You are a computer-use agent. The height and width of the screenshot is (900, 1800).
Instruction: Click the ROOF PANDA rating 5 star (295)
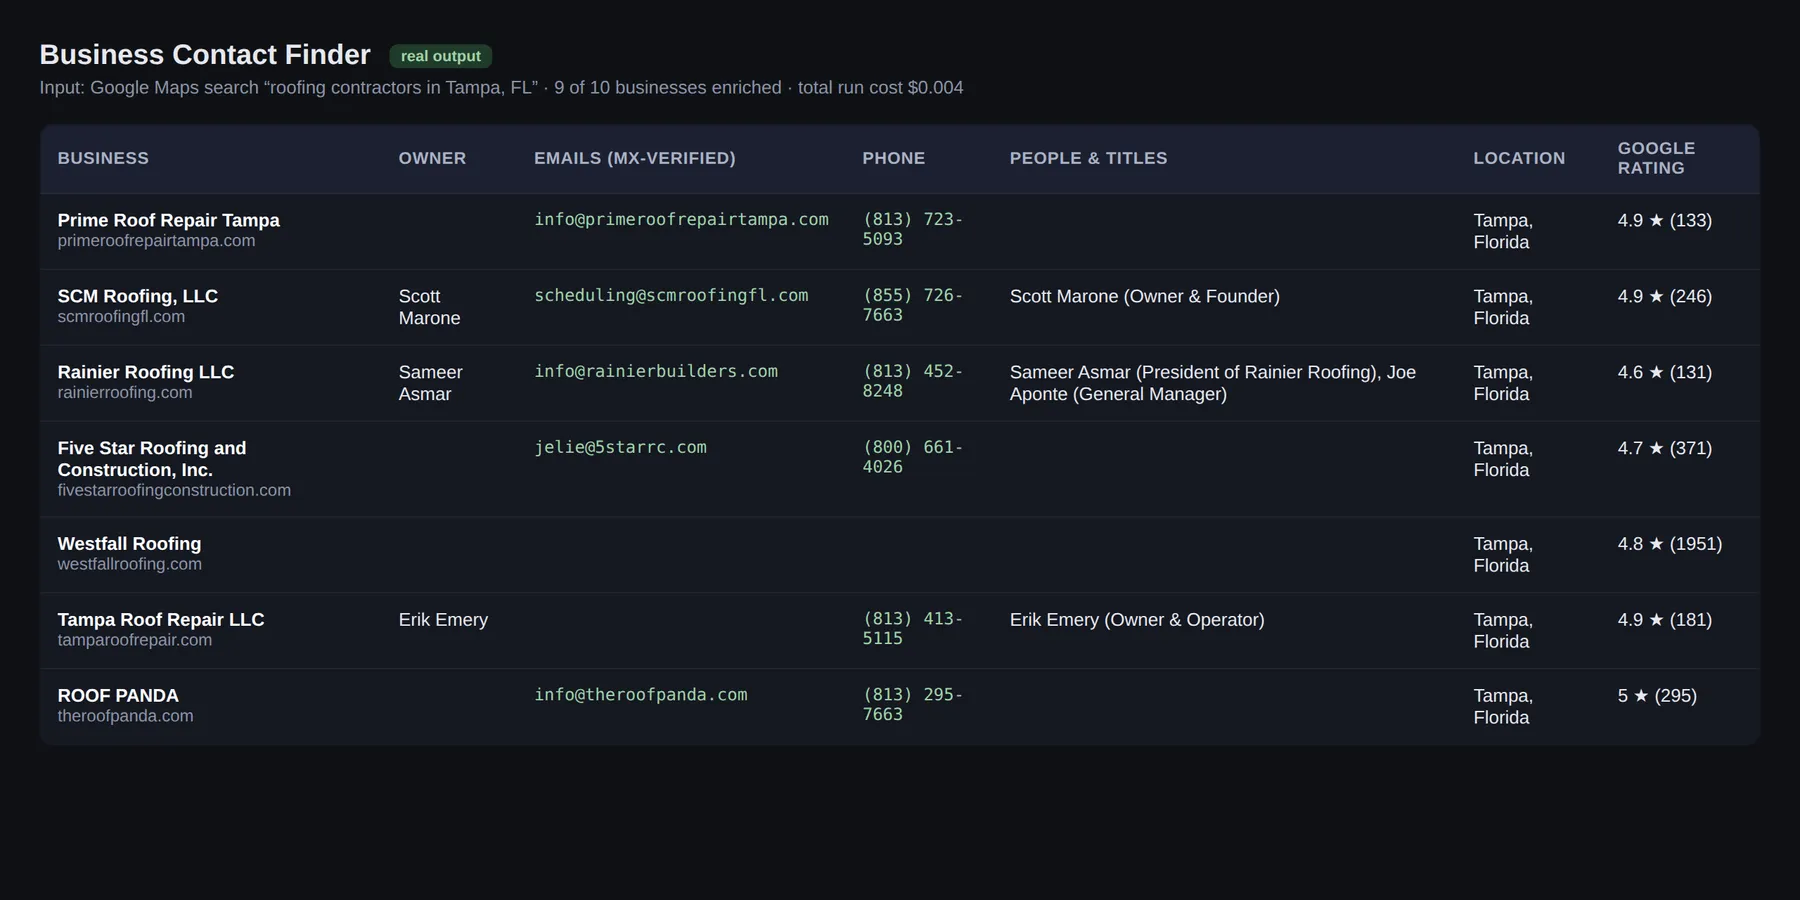(1657, 696)
